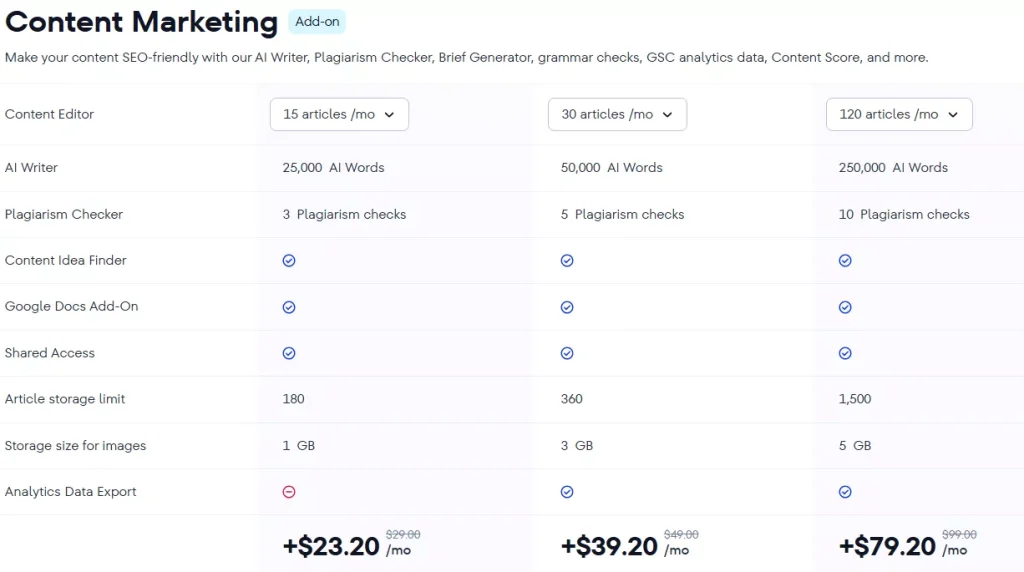Click the Content Editor row label
Viewport: 1024px width, 572px height.
coord(49,114)
